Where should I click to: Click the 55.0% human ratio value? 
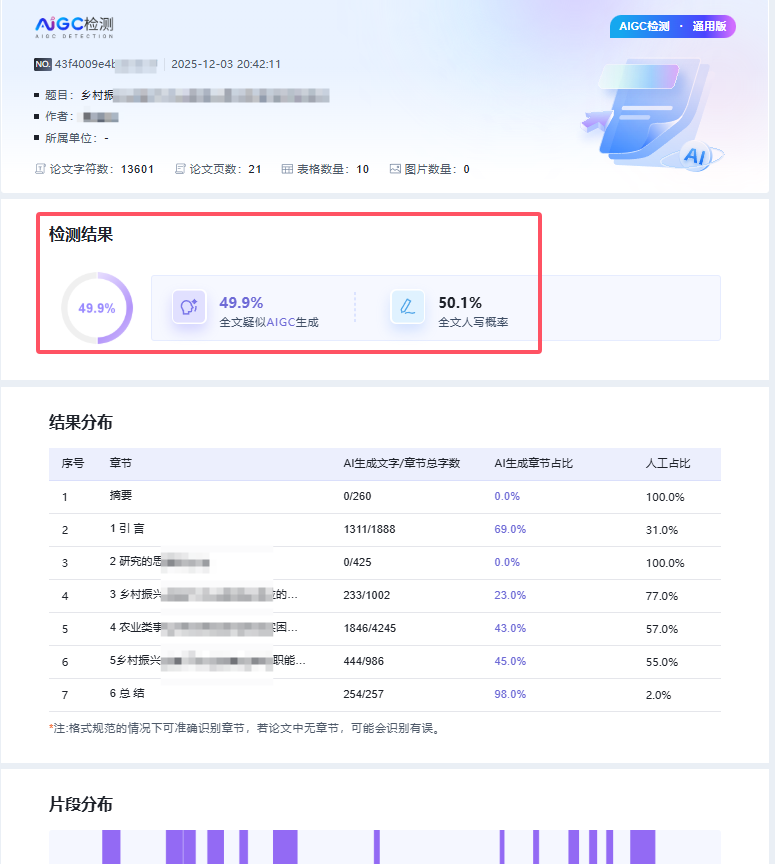pyautogui.click(x=662, y=662)
